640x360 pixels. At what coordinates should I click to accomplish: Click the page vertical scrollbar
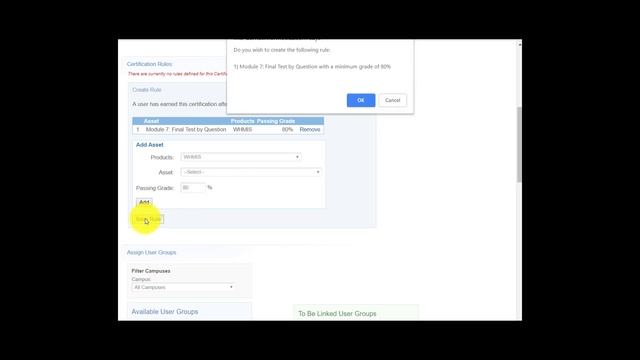(519, 144)
